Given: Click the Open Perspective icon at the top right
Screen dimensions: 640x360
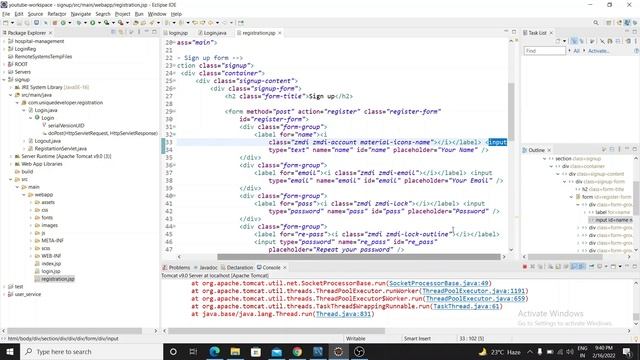Looking at the screenshot, I should tap(609, 23).
